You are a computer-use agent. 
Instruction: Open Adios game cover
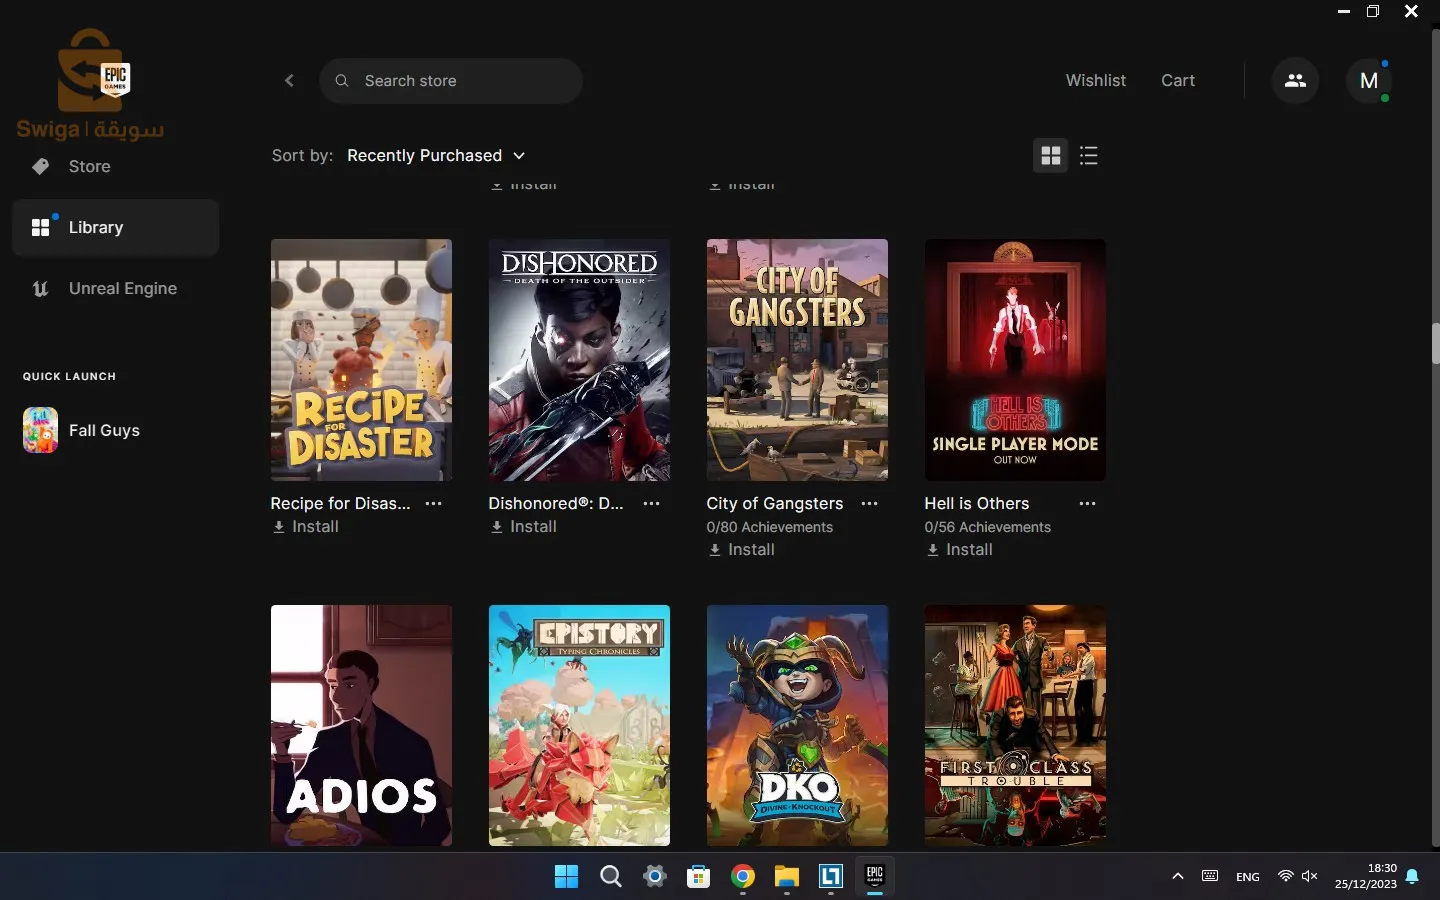pyautogui.click(x=361, y=725)
